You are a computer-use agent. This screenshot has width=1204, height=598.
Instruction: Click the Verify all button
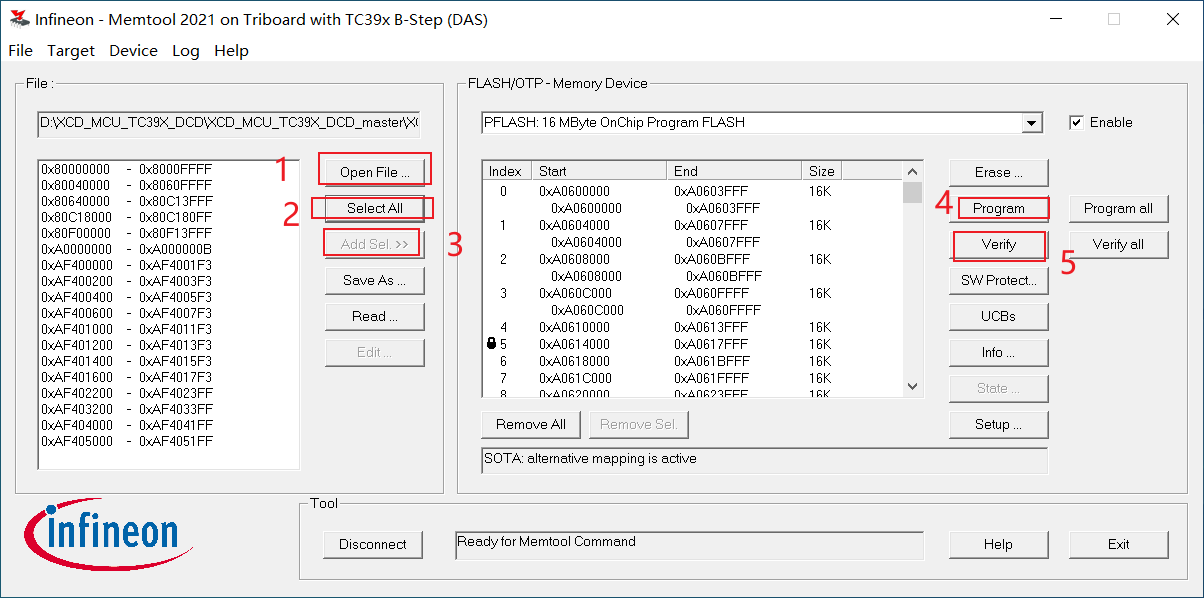tap(1118, 244)
